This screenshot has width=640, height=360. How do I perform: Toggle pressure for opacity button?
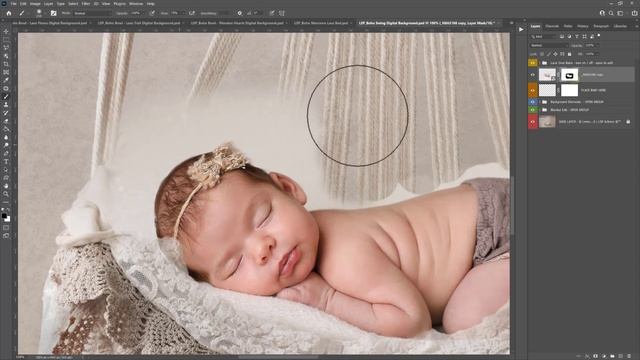(152, 13)
